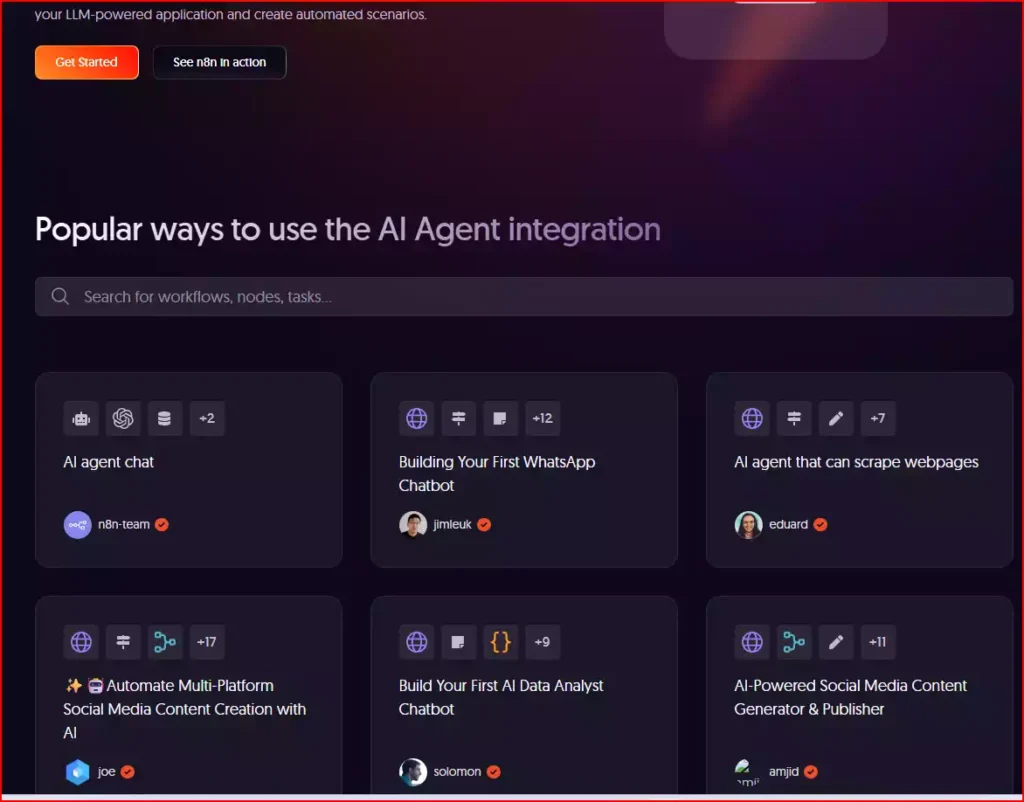Click the robot icon on AI agent chat card

[x=81, y=418]
